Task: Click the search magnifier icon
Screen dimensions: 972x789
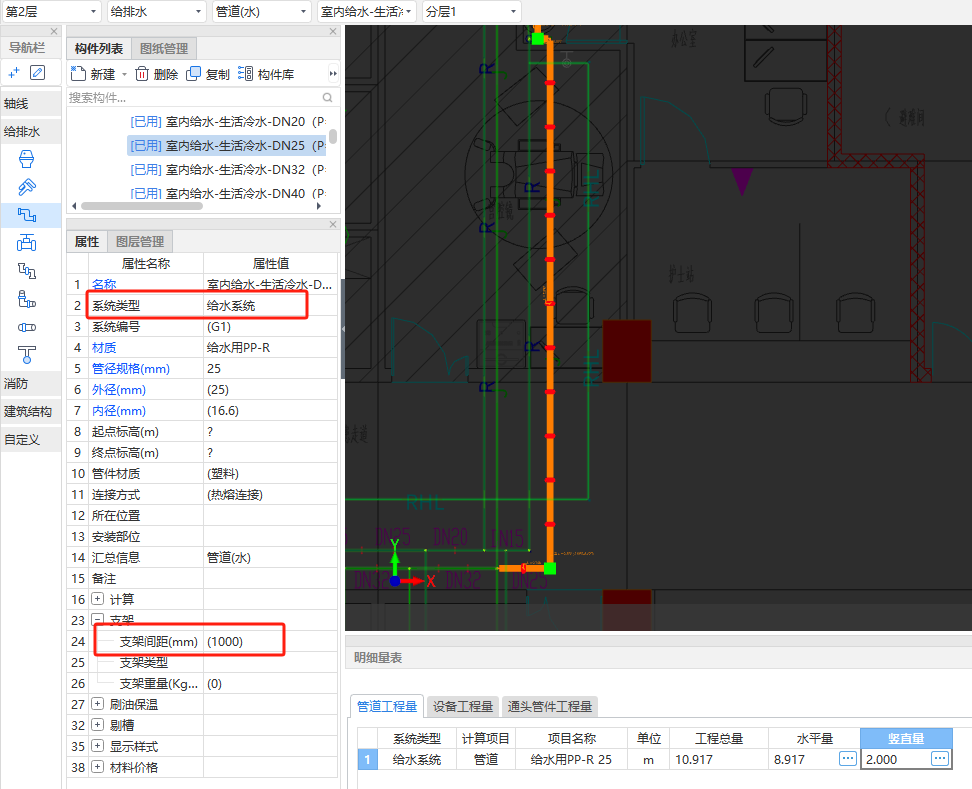Action: [327, 97]
